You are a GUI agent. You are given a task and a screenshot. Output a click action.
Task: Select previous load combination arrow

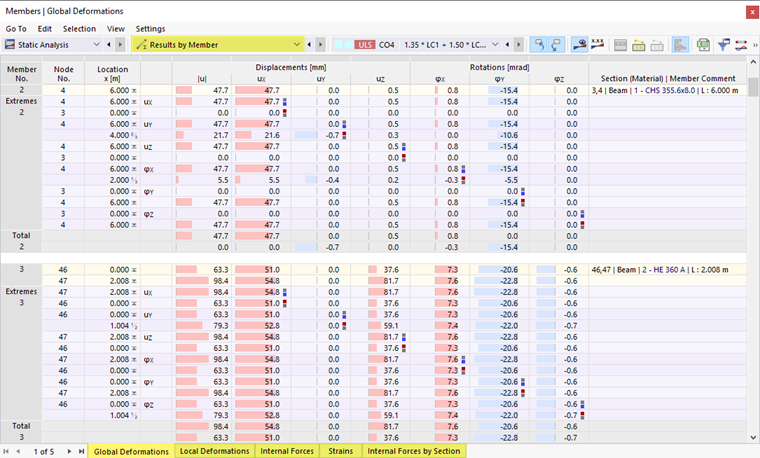coord(507,45)
